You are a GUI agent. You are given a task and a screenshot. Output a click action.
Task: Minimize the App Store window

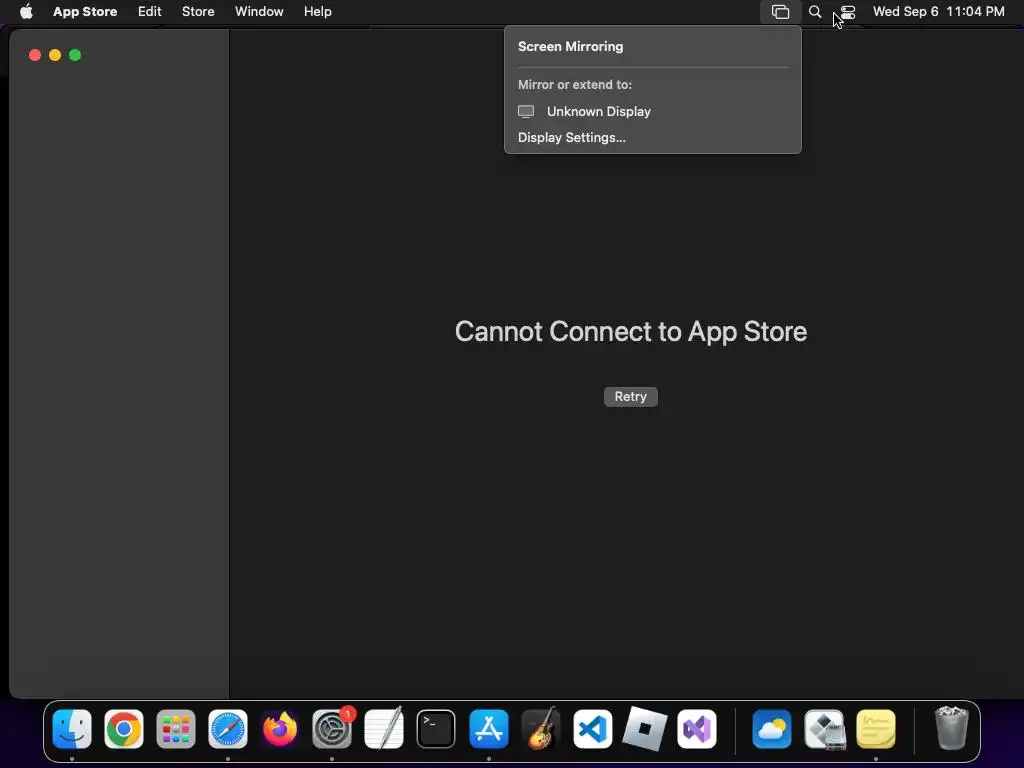(x=55, y=56)
